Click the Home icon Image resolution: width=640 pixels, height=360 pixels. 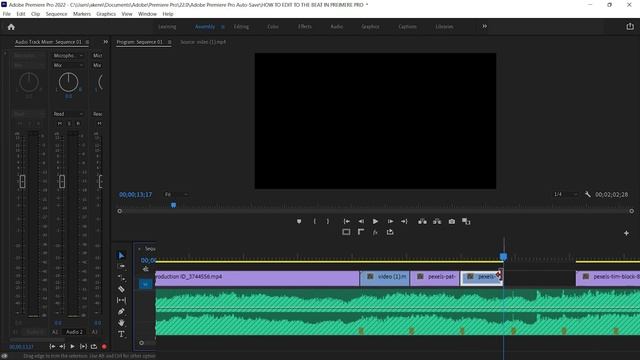[x=11, y=27]
